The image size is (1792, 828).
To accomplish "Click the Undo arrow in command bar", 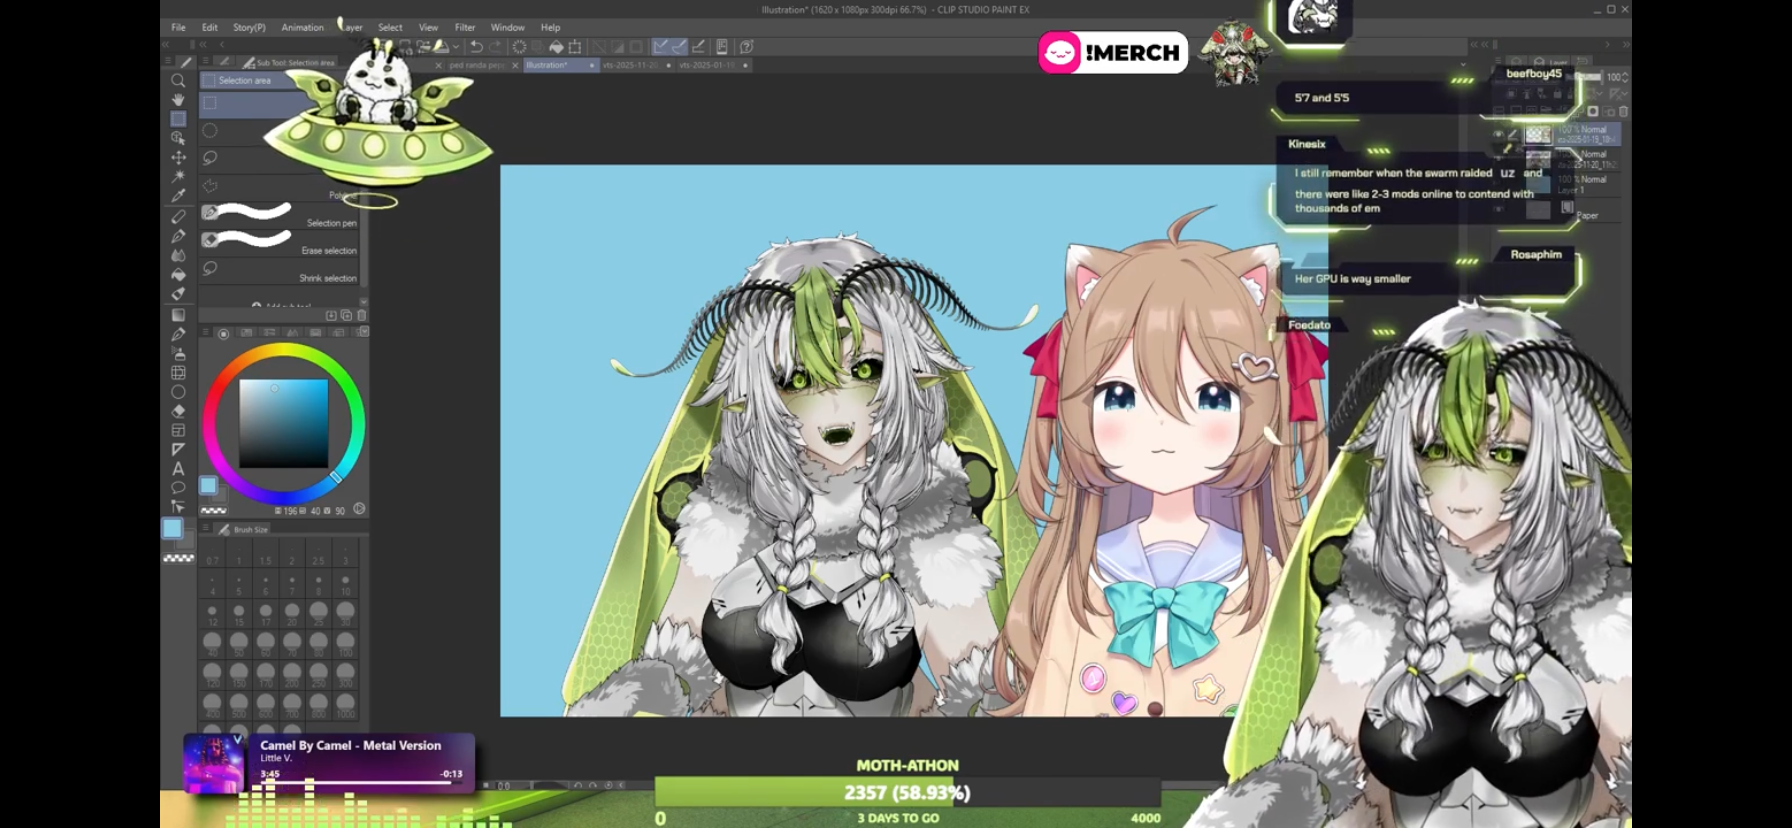I will (x=476, y=47).
